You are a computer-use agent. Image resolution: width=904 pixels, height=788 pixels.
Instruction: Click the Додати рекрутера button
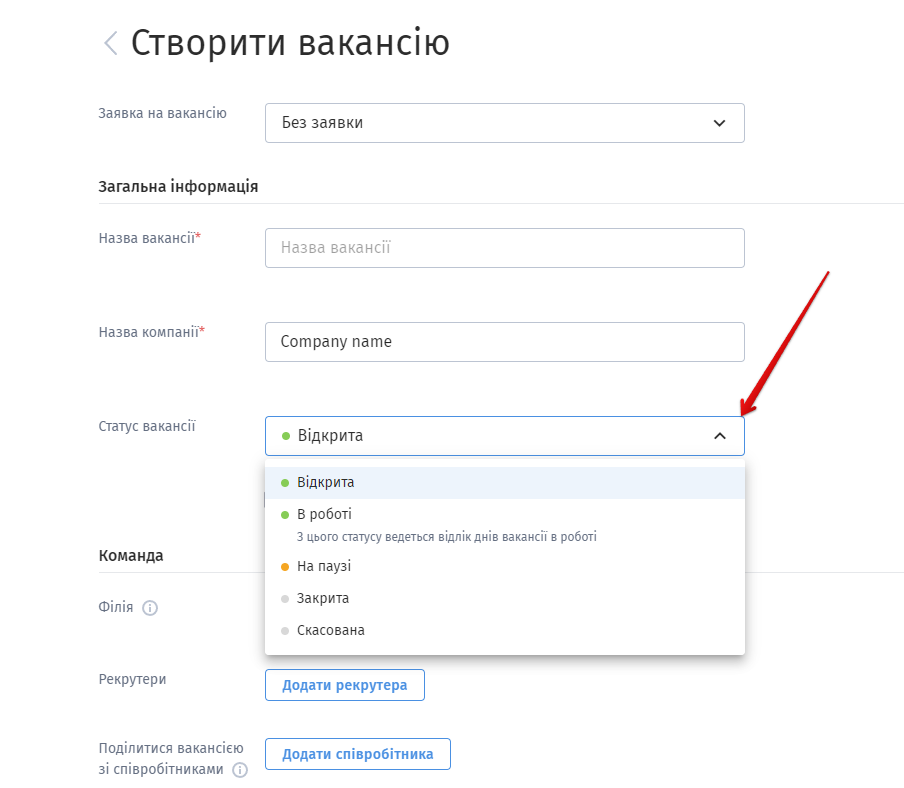(345, 685)
